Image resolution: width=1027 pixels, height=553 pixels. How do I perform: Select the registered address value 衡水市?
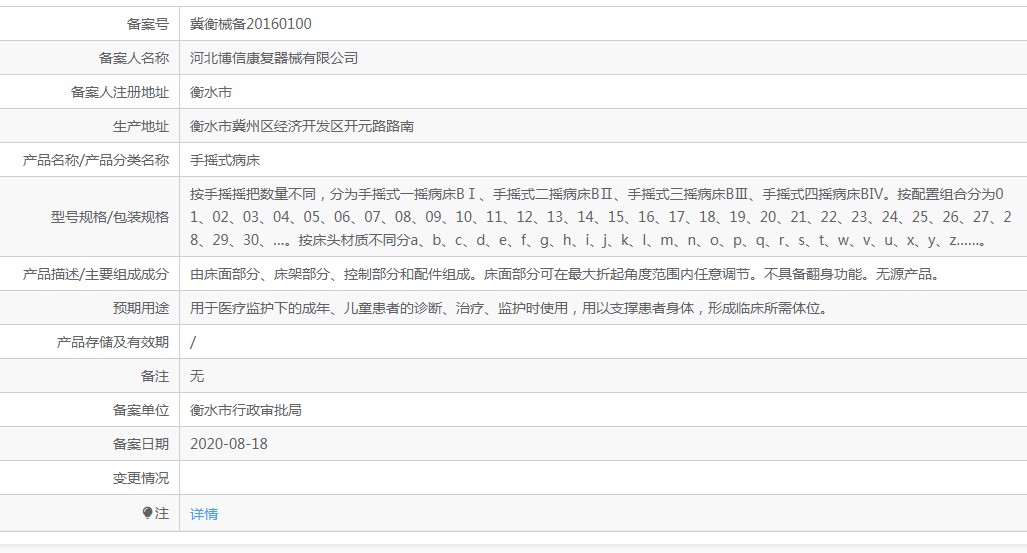(211, 92)
